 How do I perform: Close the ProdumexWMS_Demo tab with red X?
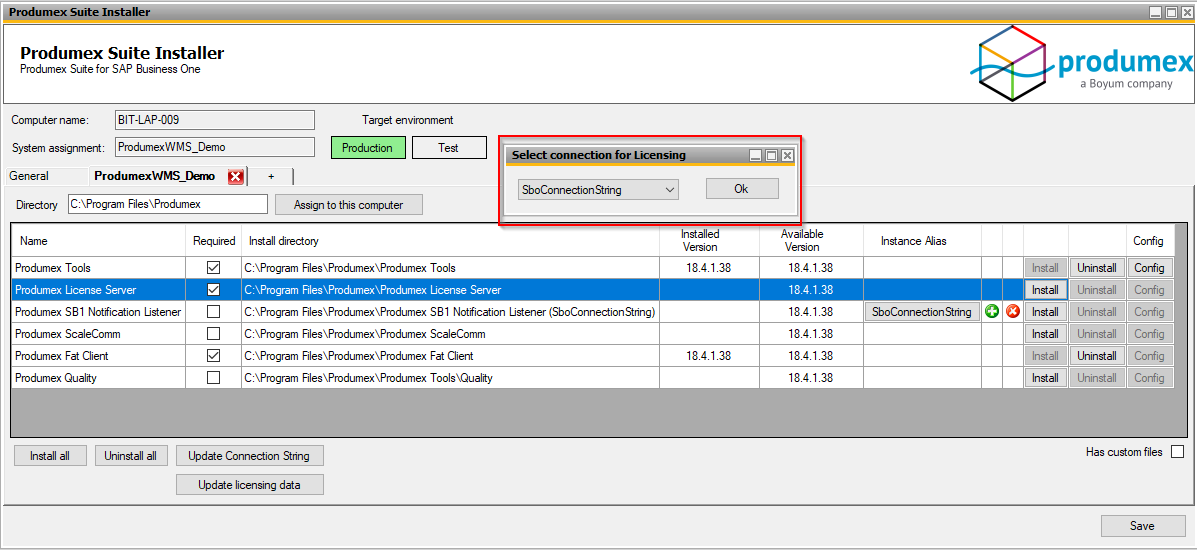(236, 176)
